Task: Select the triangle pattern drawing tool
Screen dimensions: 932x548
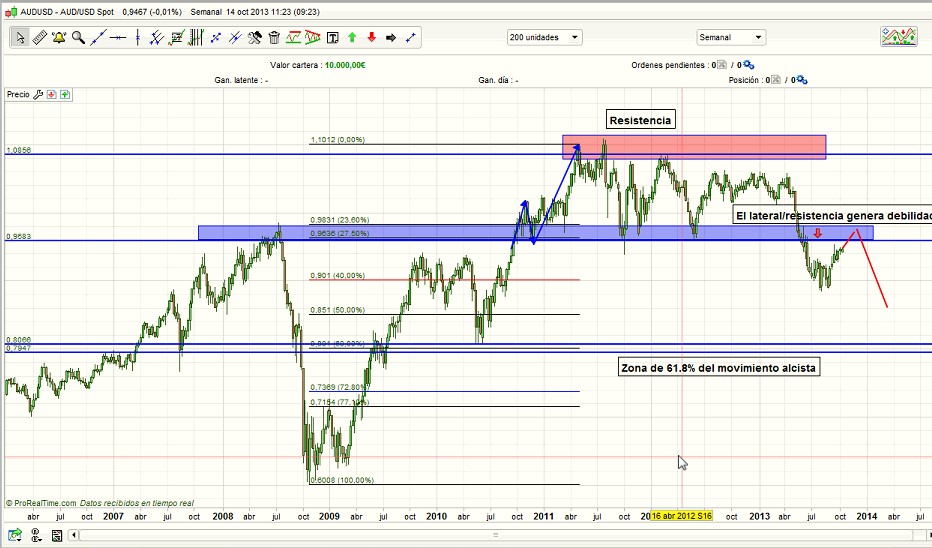Action: pos(313,37)
